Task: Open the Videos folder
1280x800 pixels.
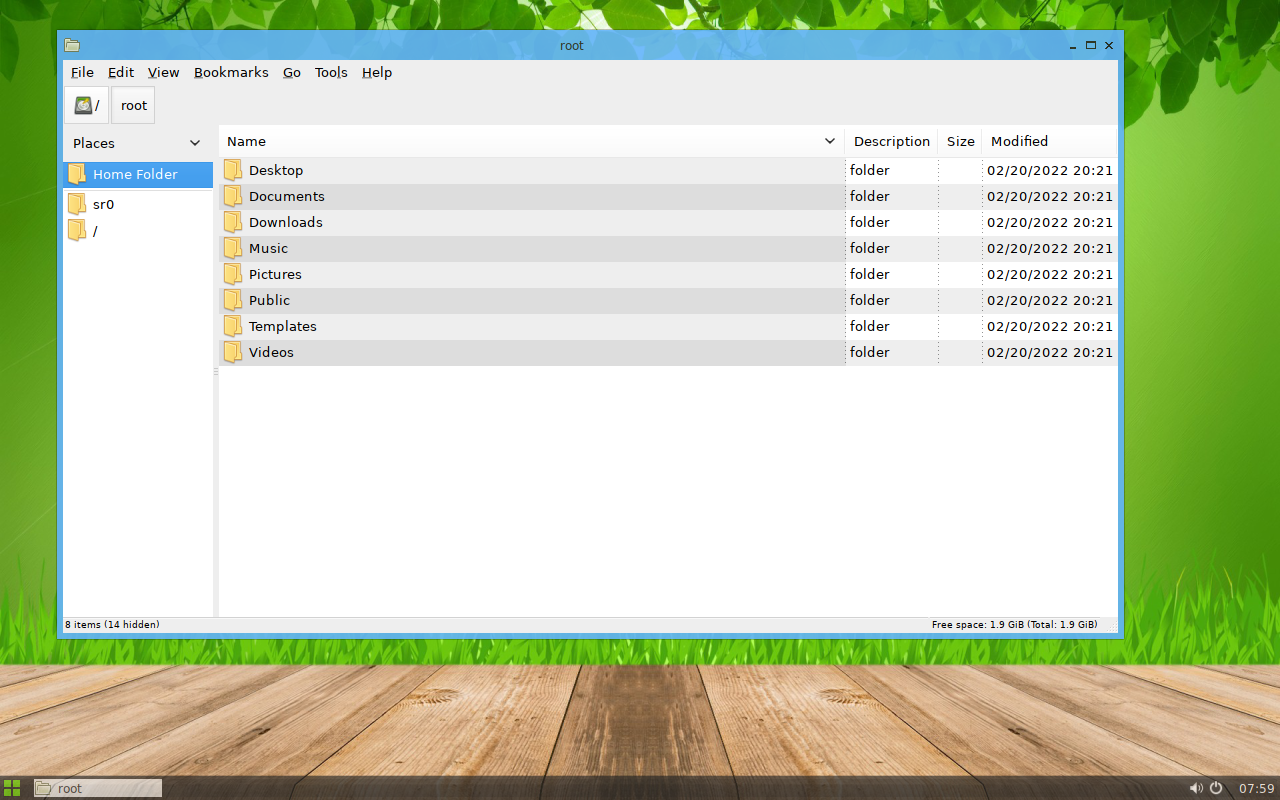Action: (271, 352)
